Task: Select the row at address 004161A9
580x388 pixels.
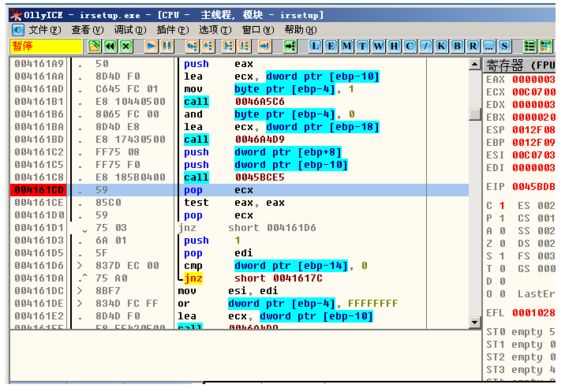Action: coord(239,64)
